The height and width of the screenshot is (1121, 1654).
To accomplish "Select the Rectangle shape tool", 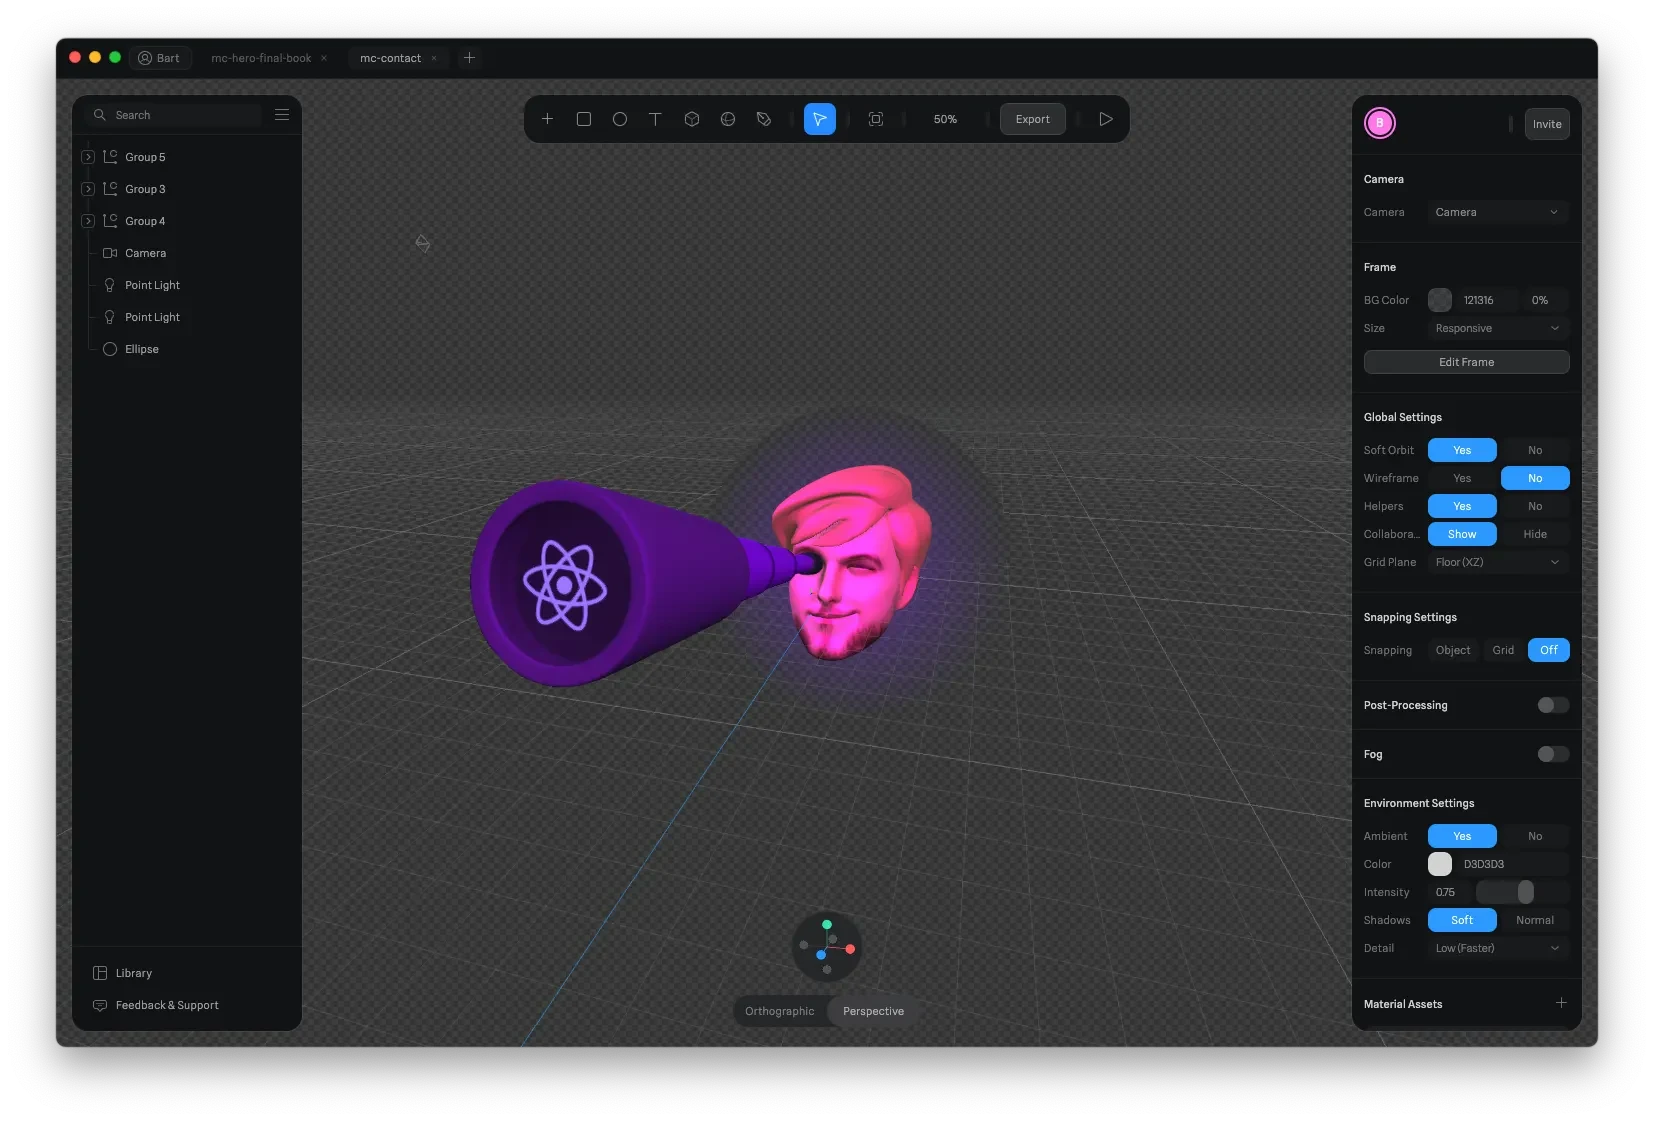I will [584, 119].
